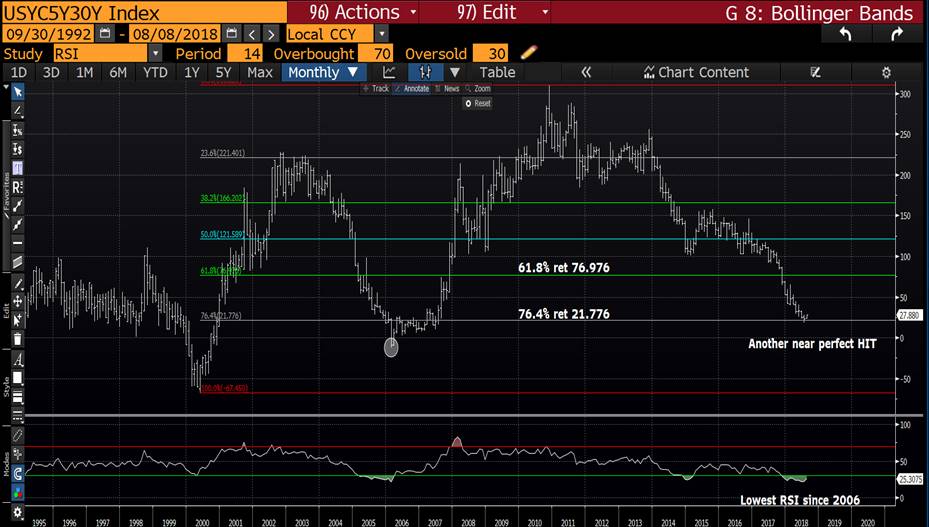This screenshot has width=929, height=527.
Task: Open start date calendar picker
Action: coord(105,34)
